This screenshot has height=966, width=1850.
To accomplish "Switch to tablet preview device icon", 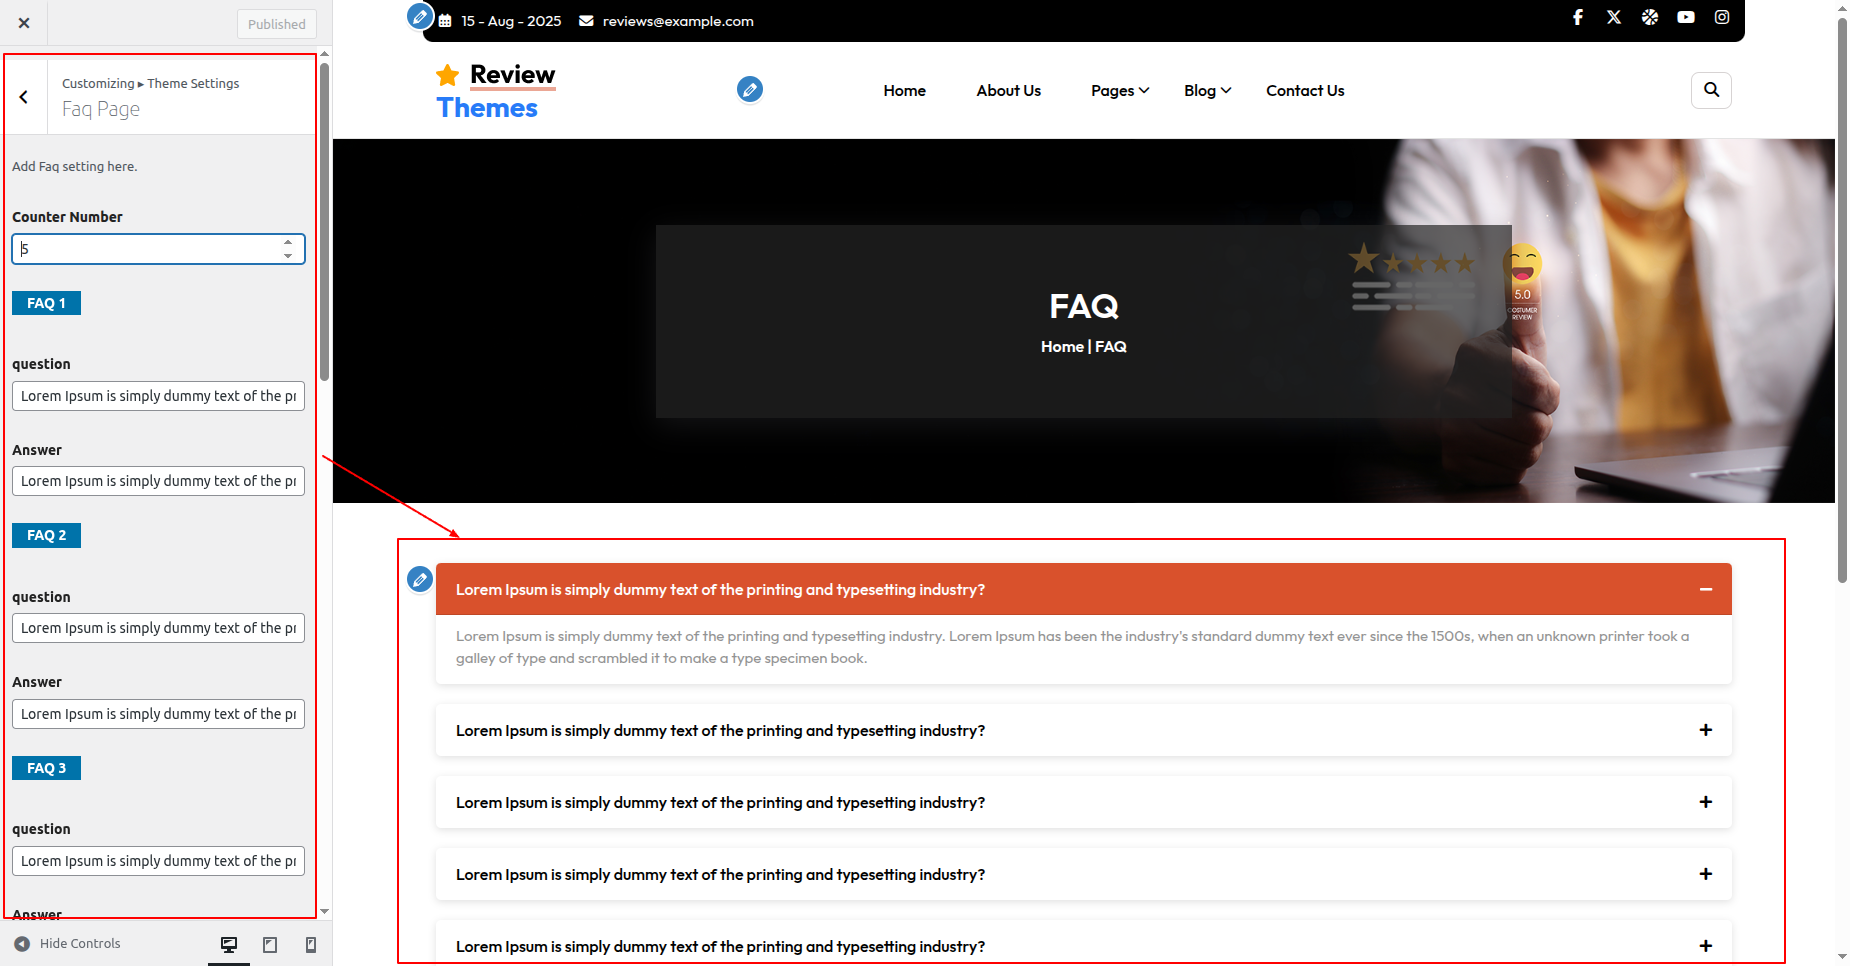I will 270,945.
